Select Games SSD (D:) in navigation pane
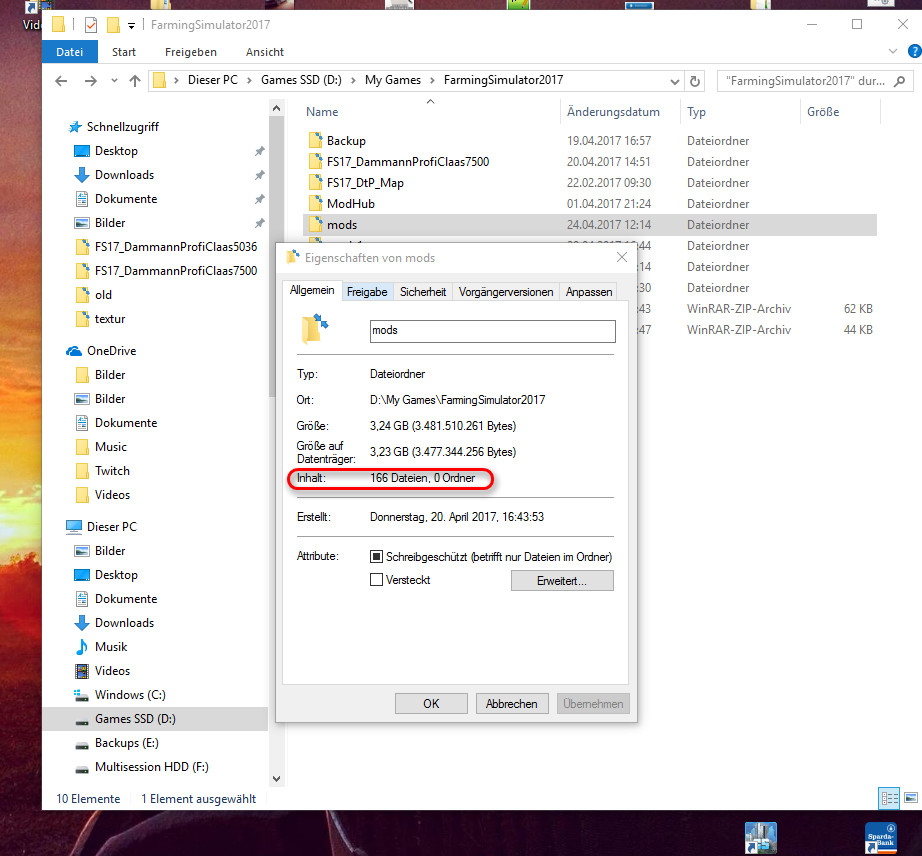Screen dimensions: 922x856 (135, 719)
